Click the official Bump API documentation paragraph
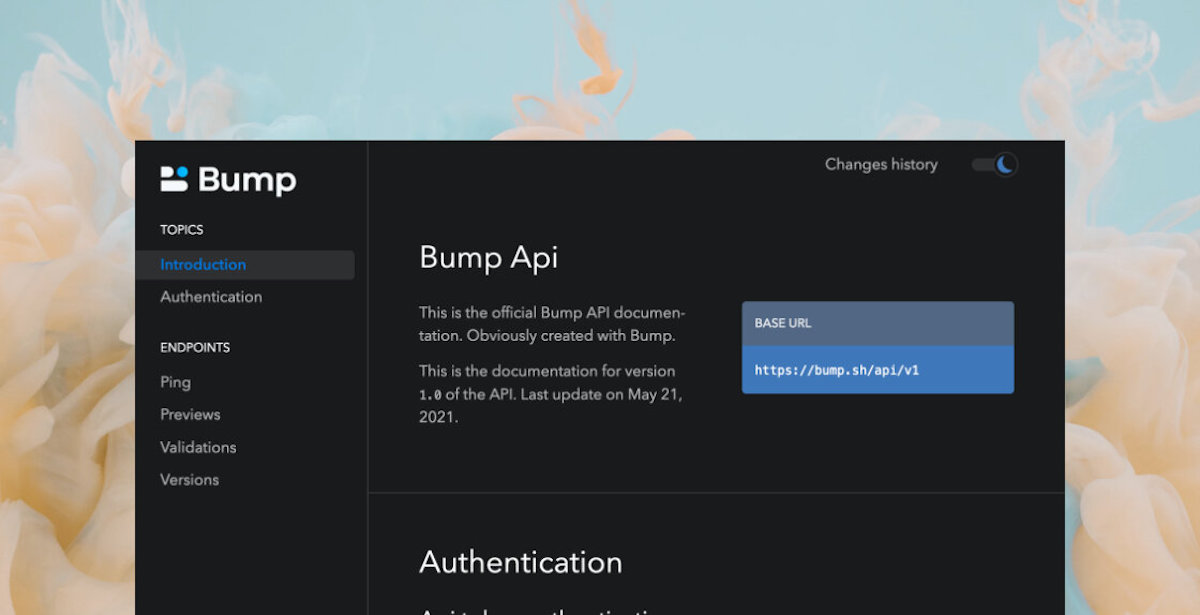This screenshot has width=1200, height=615. [551, 324]
